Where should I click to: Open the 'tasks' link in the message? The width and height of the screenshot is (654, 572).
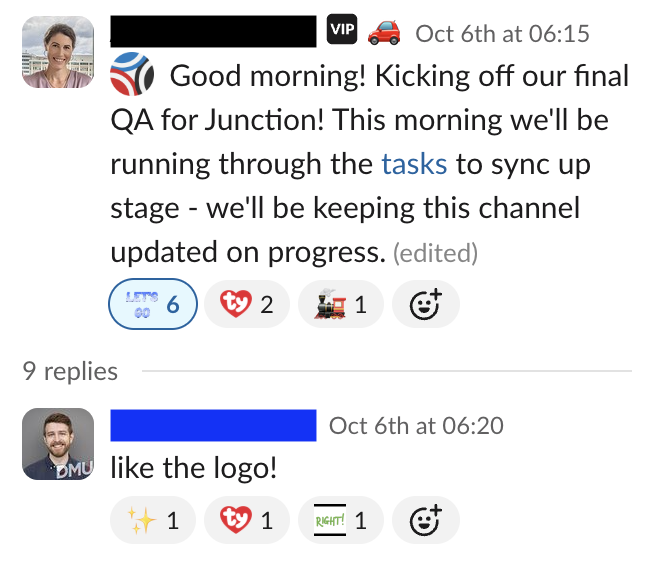(x=414, y=164)
